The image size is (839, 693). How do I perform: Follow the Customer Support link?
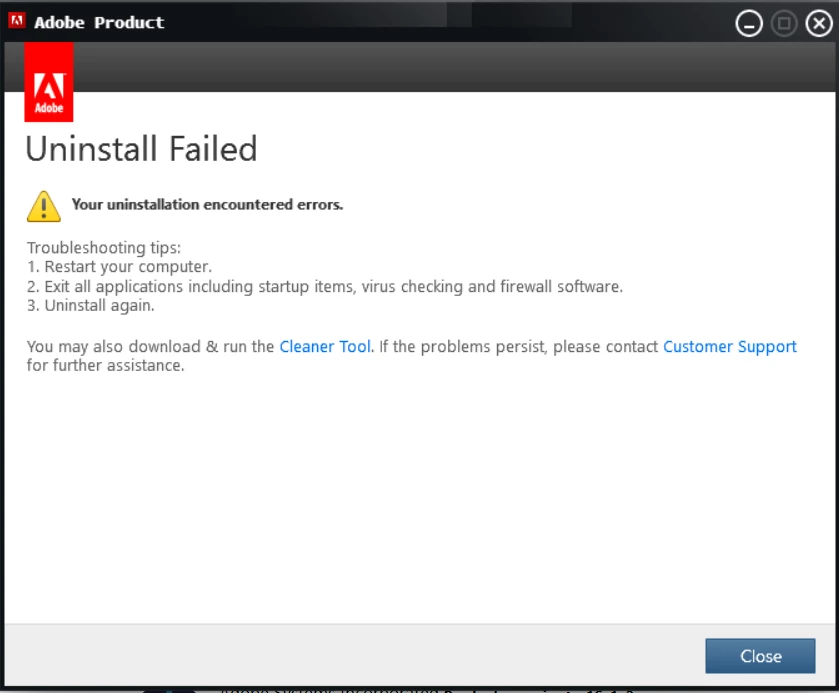(730, 347)
